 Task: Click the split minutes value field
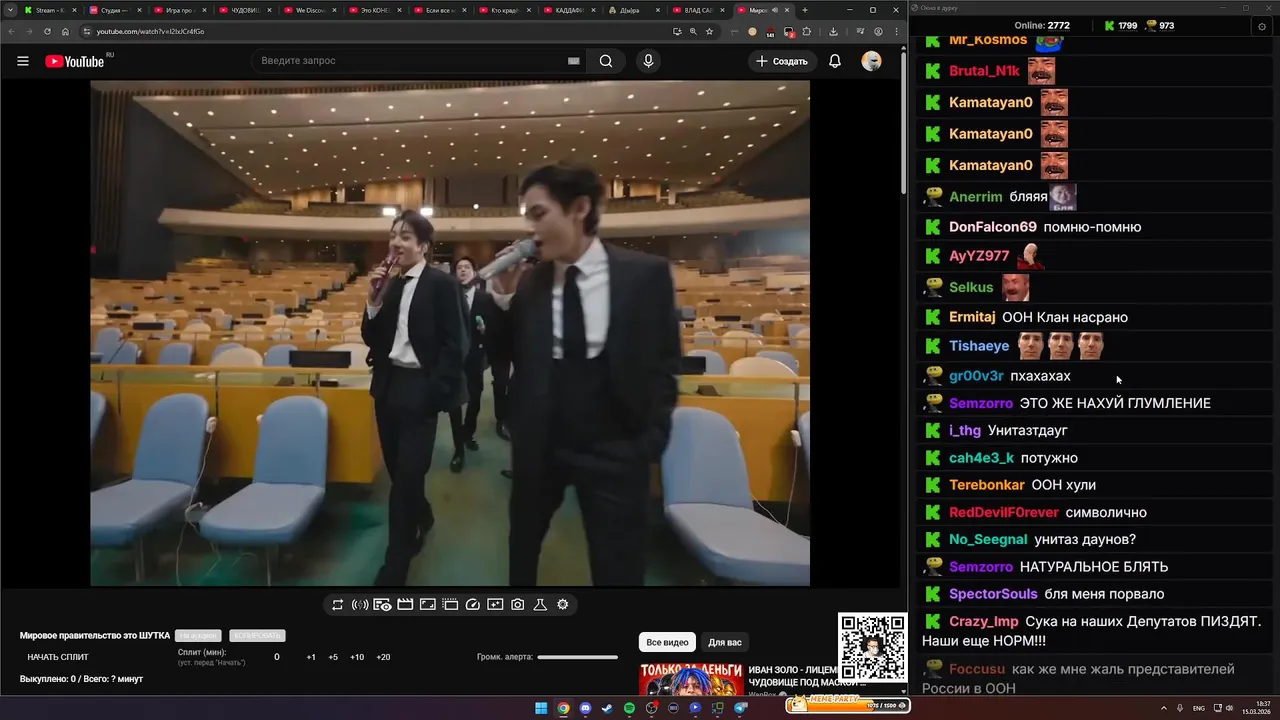pyautogui.click(x=277, y=657)
